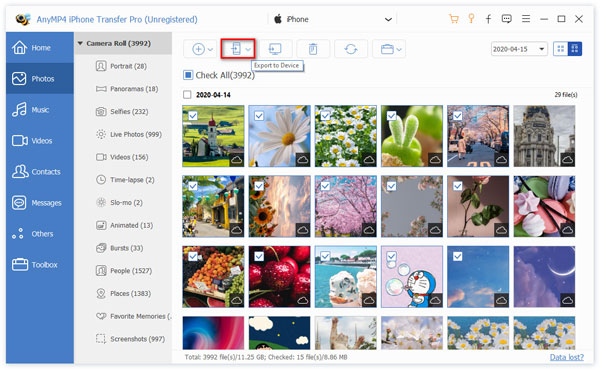Open the feedback chat icon
The width and height of the screenshot is (600, 370).
pyautogui.click(x=507, y=19)
